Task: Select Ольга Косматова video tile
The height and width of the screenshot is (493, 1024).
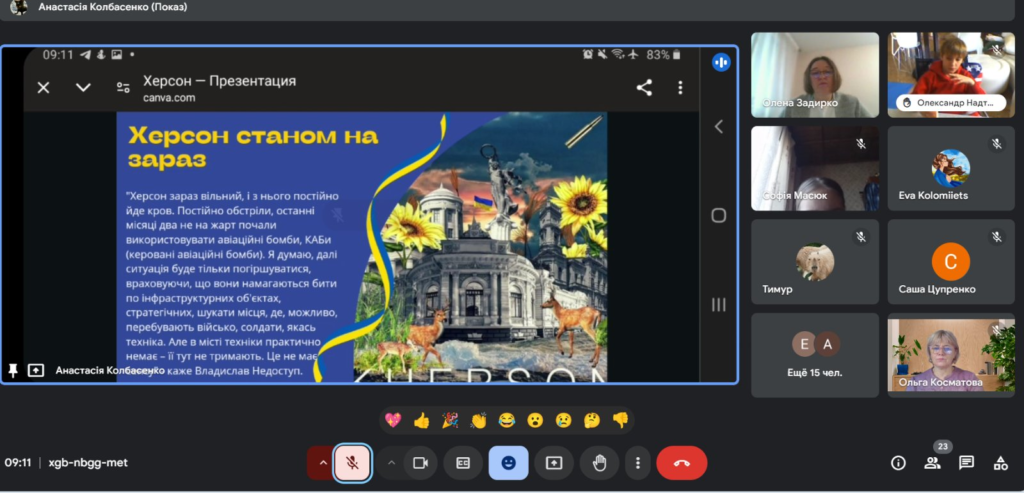Action: pyautogui.click(x=951, y=355)
